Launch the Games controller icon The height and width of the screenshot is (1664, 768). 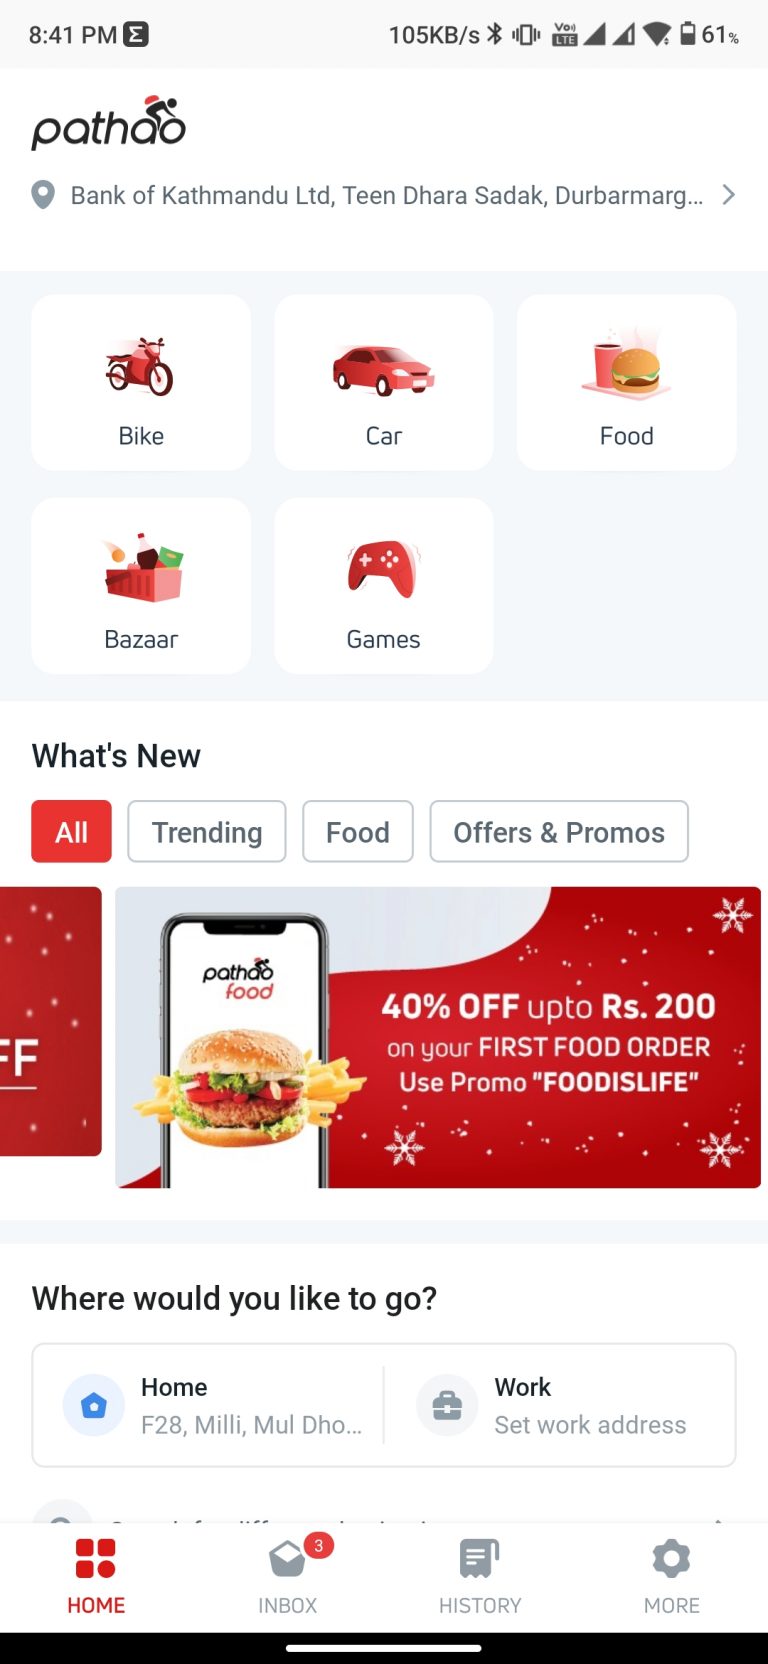point(384,568)
